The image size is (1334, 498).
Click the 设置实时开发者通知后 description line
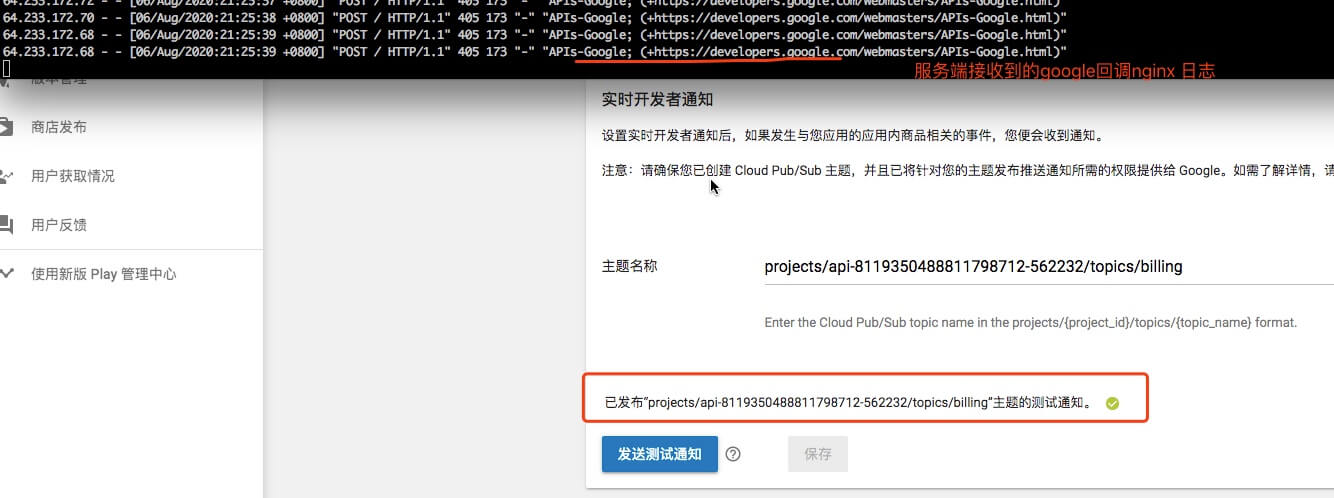[855, 136]
